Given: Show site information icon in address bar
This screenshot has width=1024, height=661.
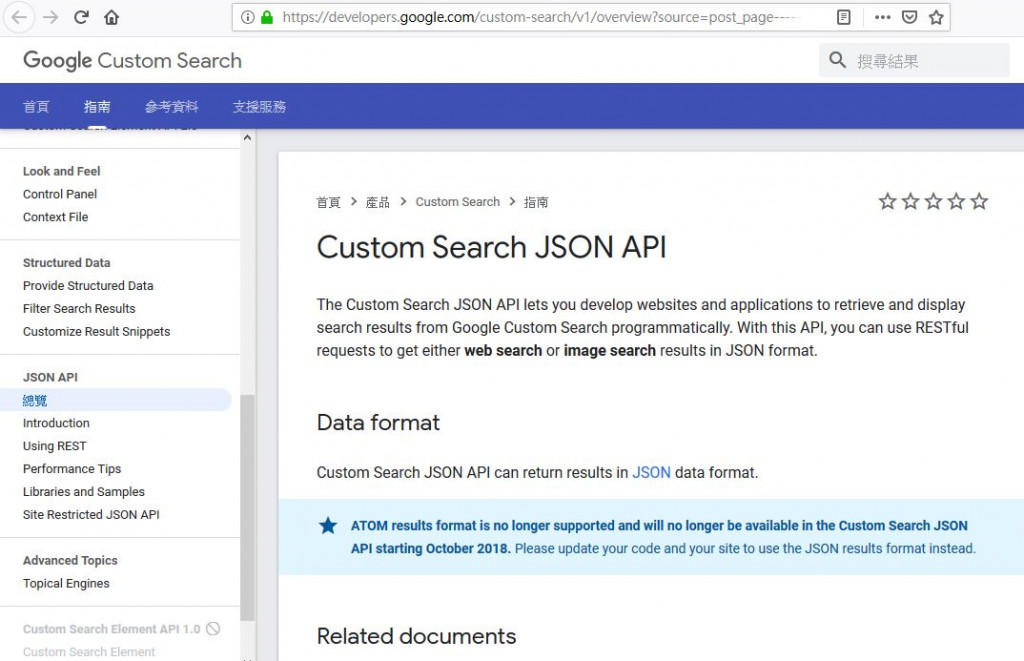Looking at the screenshot, I should (248, 17).
